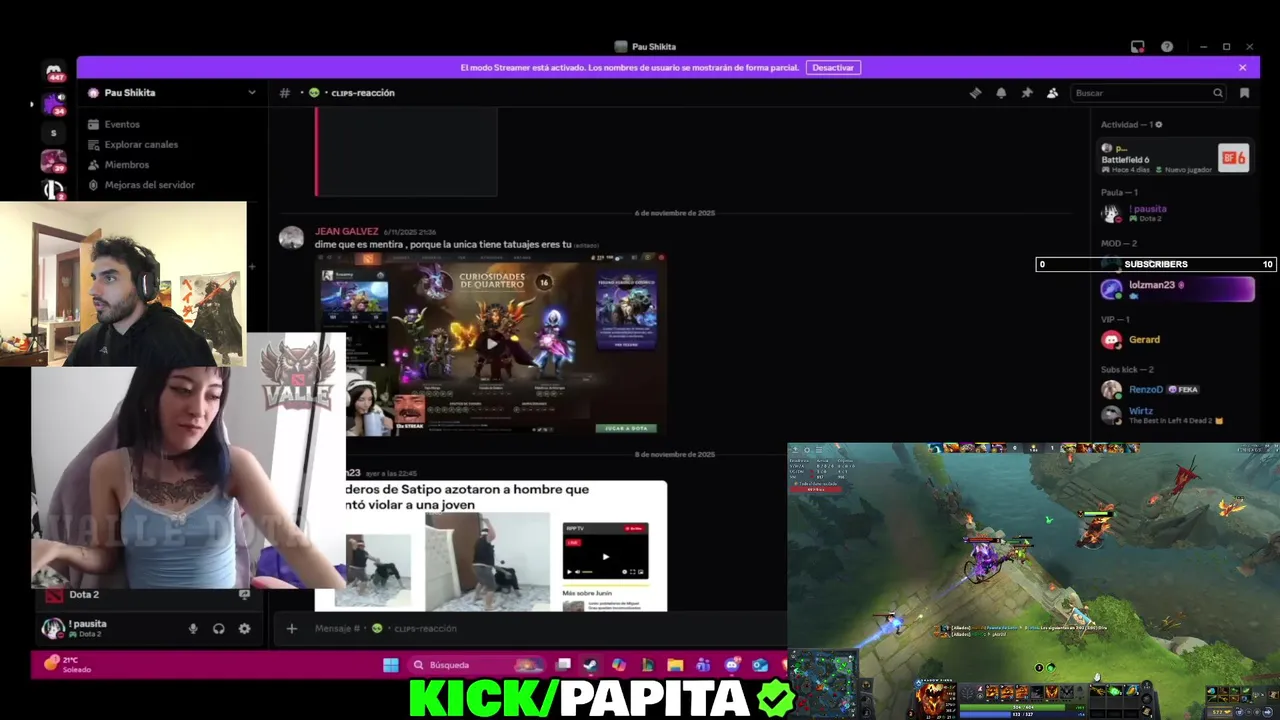Show pinned messages pin icon
Image resolution: width=1280 pixels, height=720 pixels.
tap(1026, 93)
